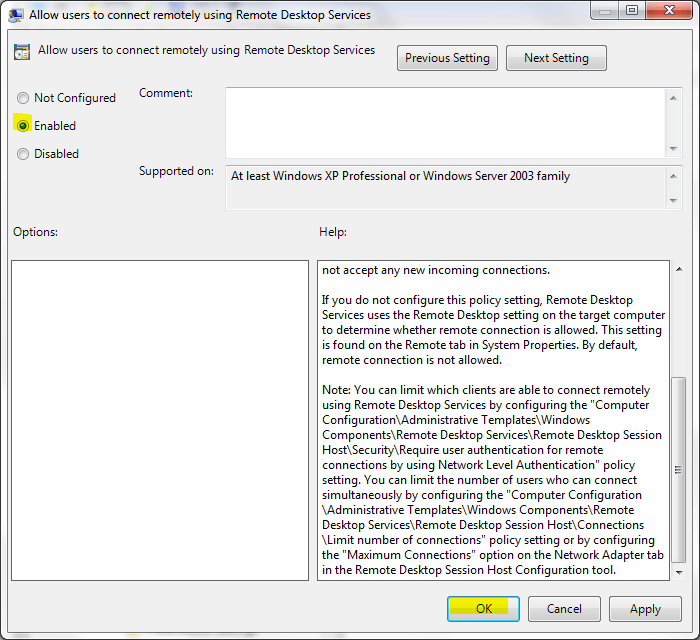Select the Not Configured radio button

point(23,98)
